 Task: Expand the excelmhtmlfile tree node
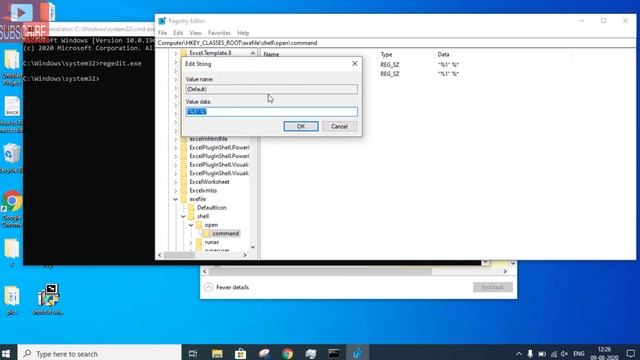coord(176,139)
